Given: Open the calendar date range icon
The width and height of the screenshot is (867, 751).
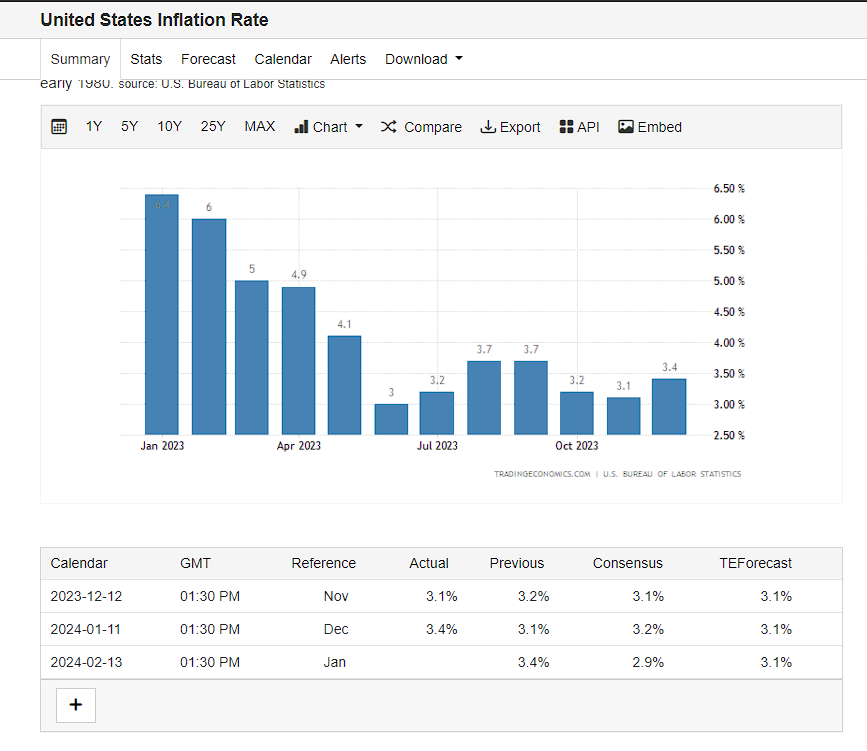Looking at the screenshot, I should 59,127.
